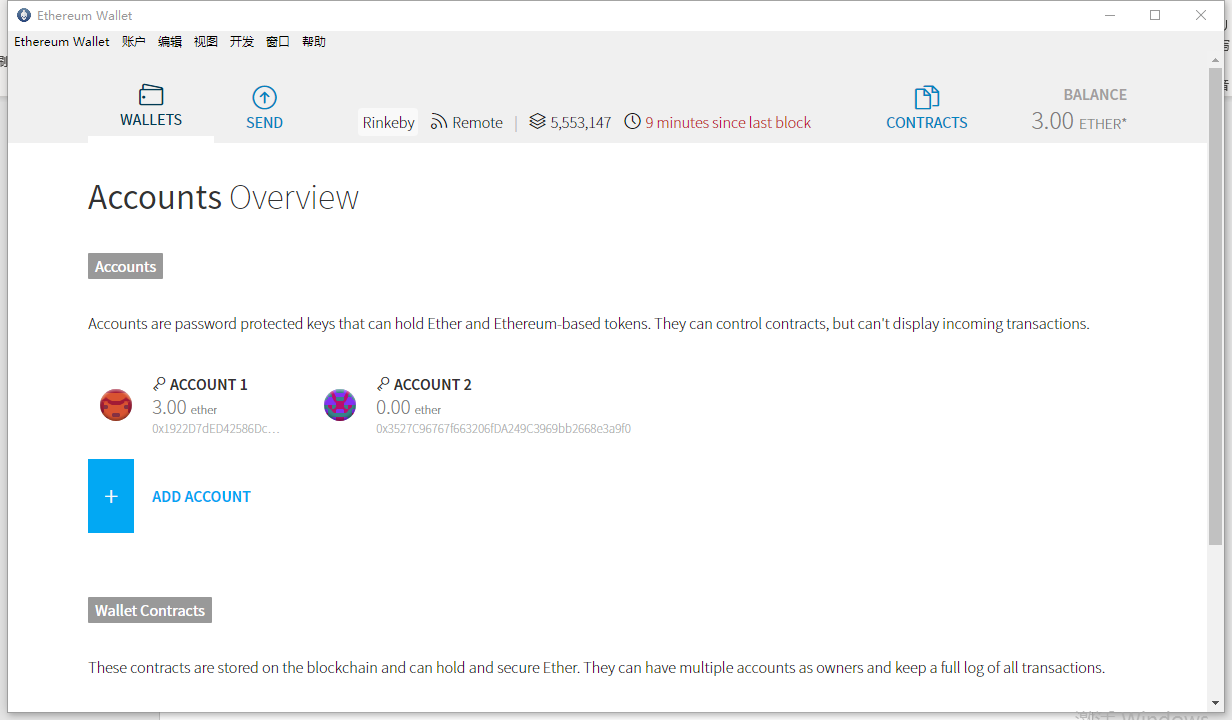The image size is (1232, 720).
Task: Click the blue plus add account icon
Action: pos(111,496)
